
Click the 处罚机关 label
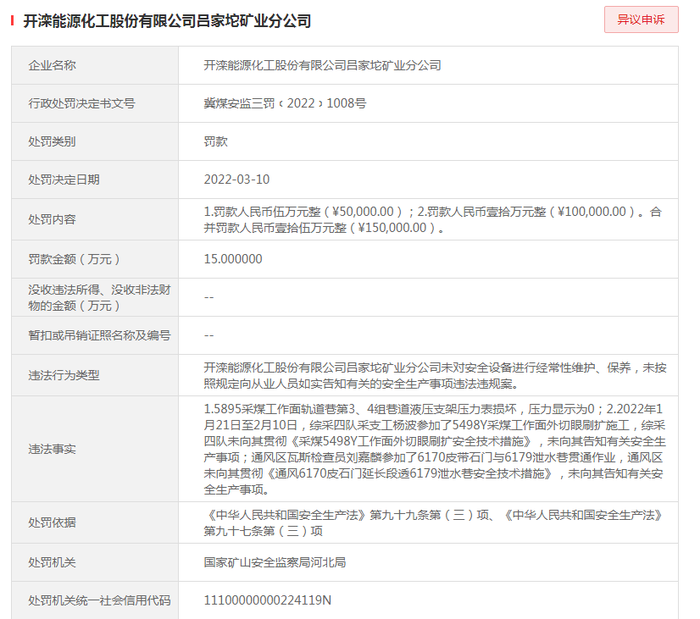tap(52, 562)
